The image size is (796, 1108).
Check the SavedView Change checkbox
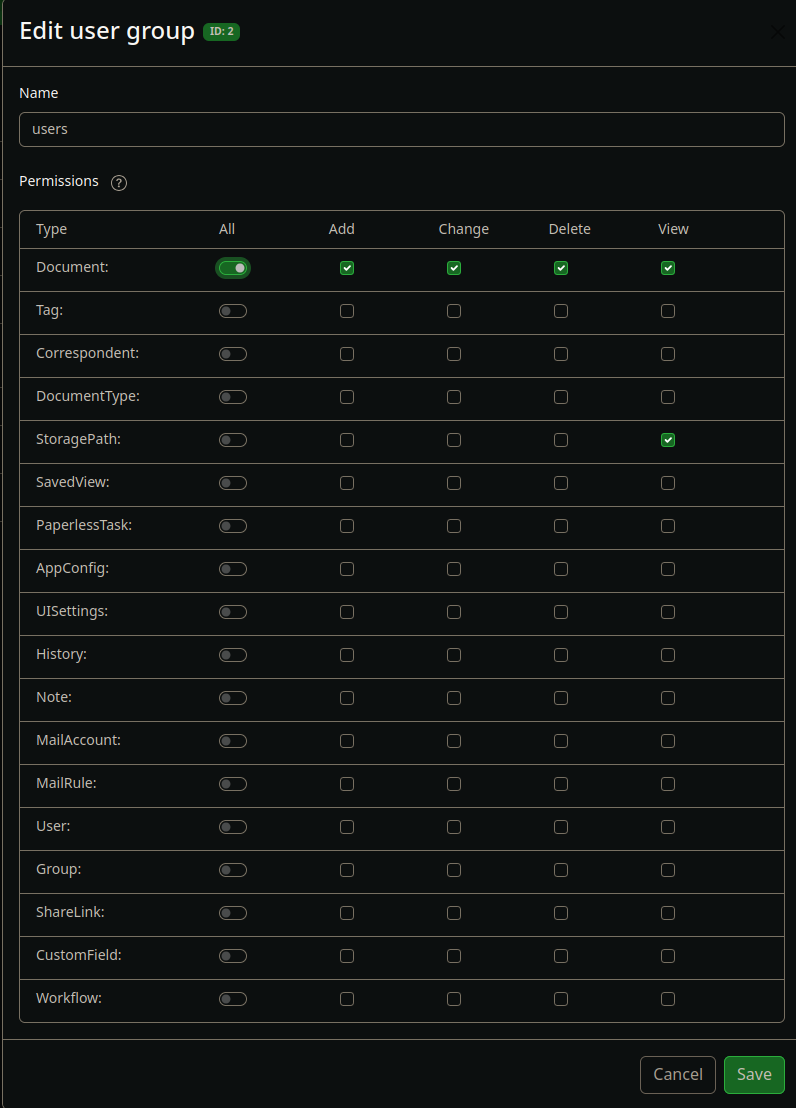pyautogui.click(x=454, y=483)
